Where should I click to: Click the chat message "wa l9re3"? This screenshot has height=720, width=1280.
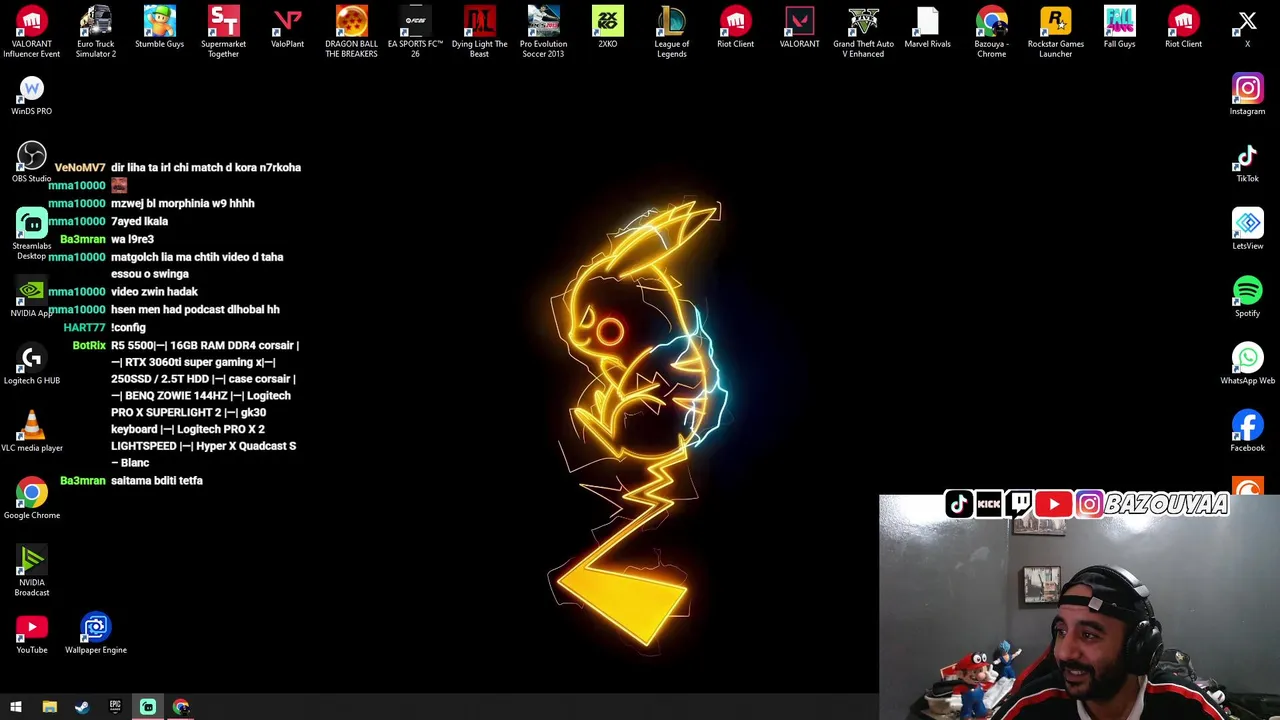point(132,239)
